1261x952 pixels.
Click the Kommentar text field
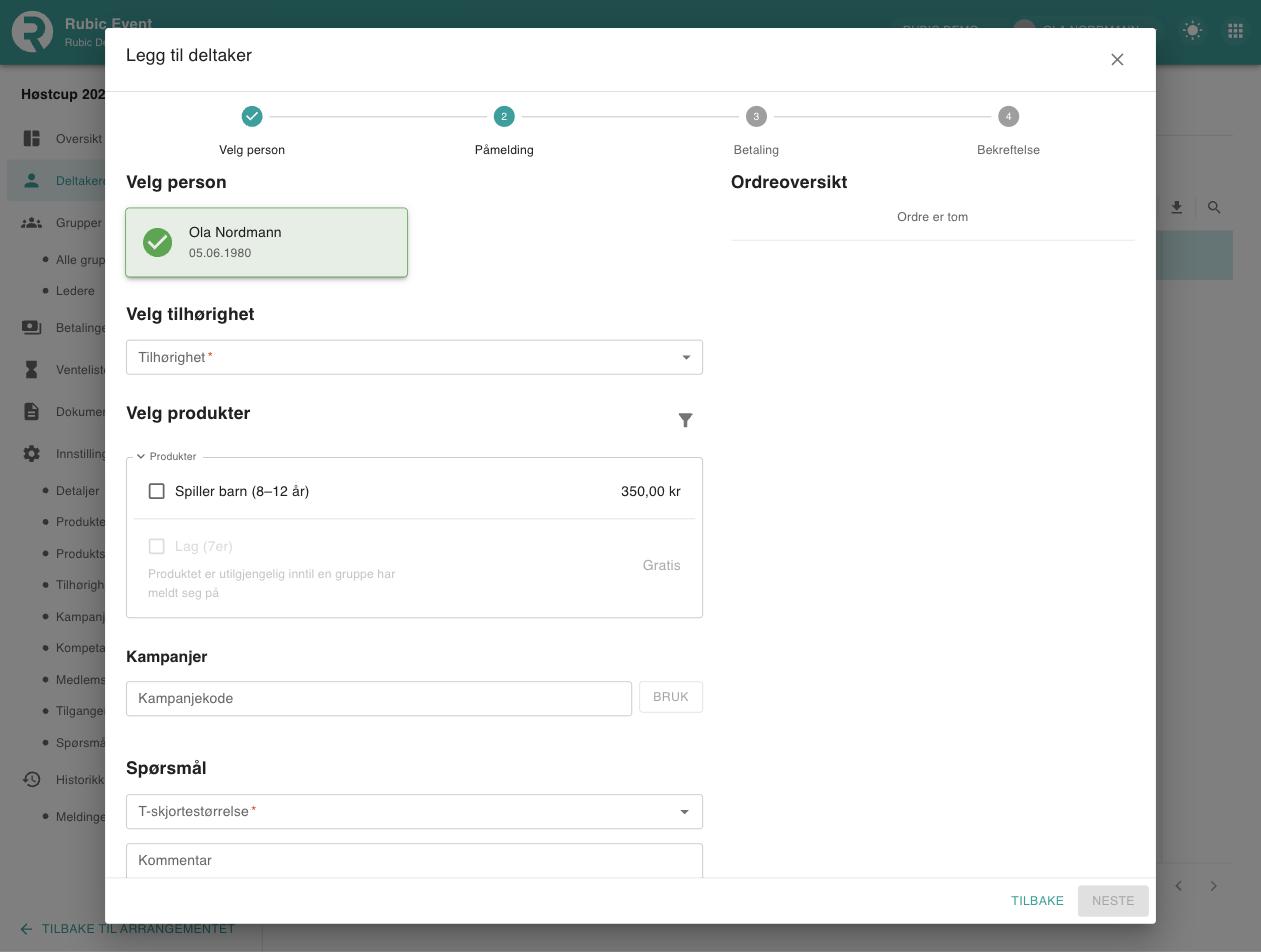(414, 861)
